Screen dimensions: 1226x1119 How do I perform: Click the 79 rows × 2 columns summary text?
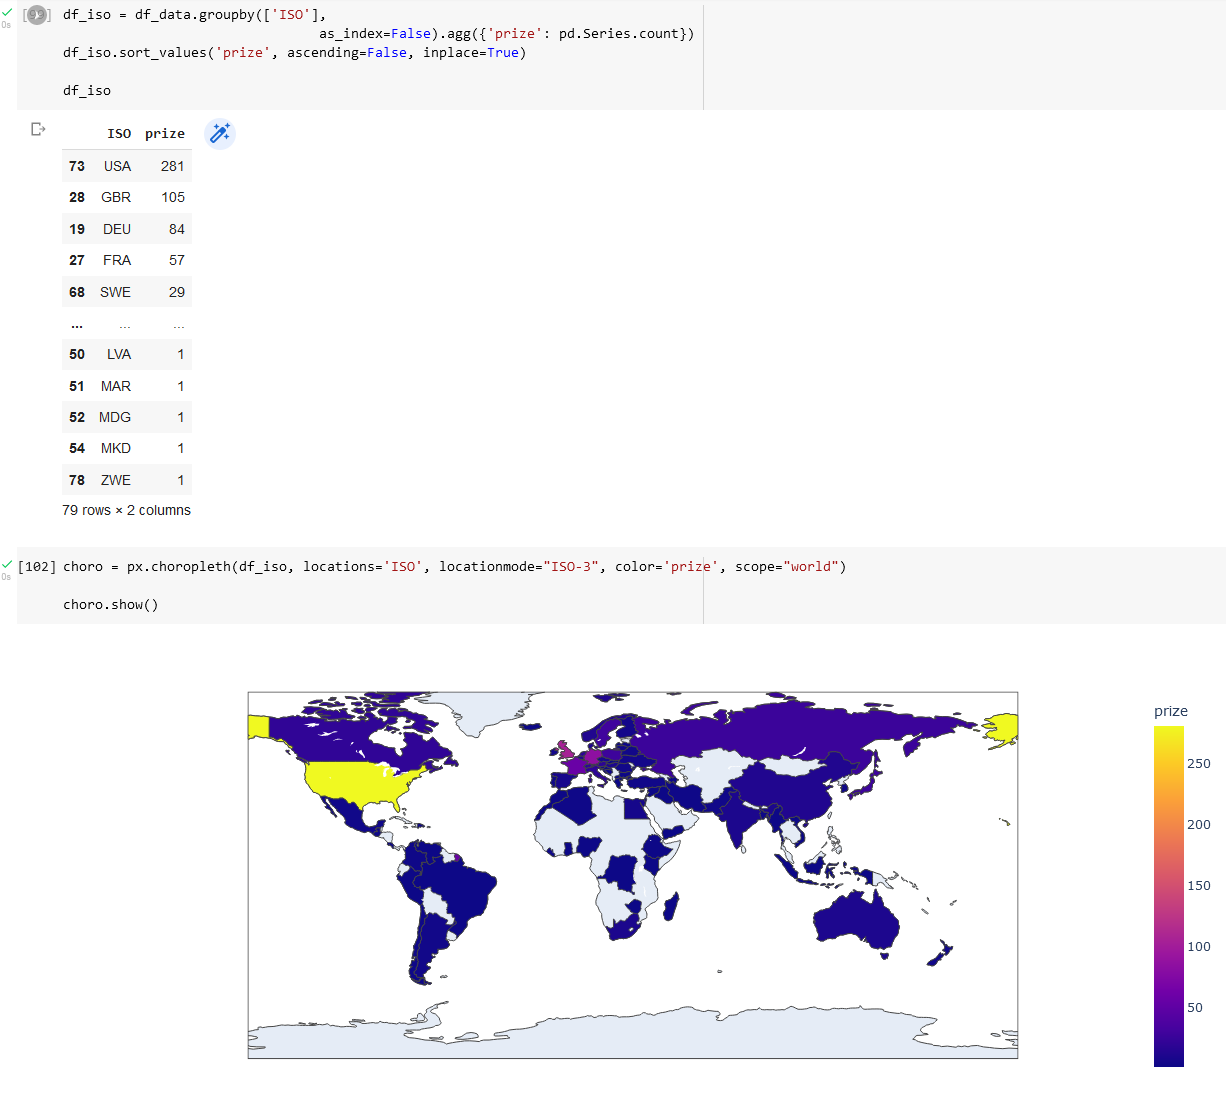pos(126,510)
